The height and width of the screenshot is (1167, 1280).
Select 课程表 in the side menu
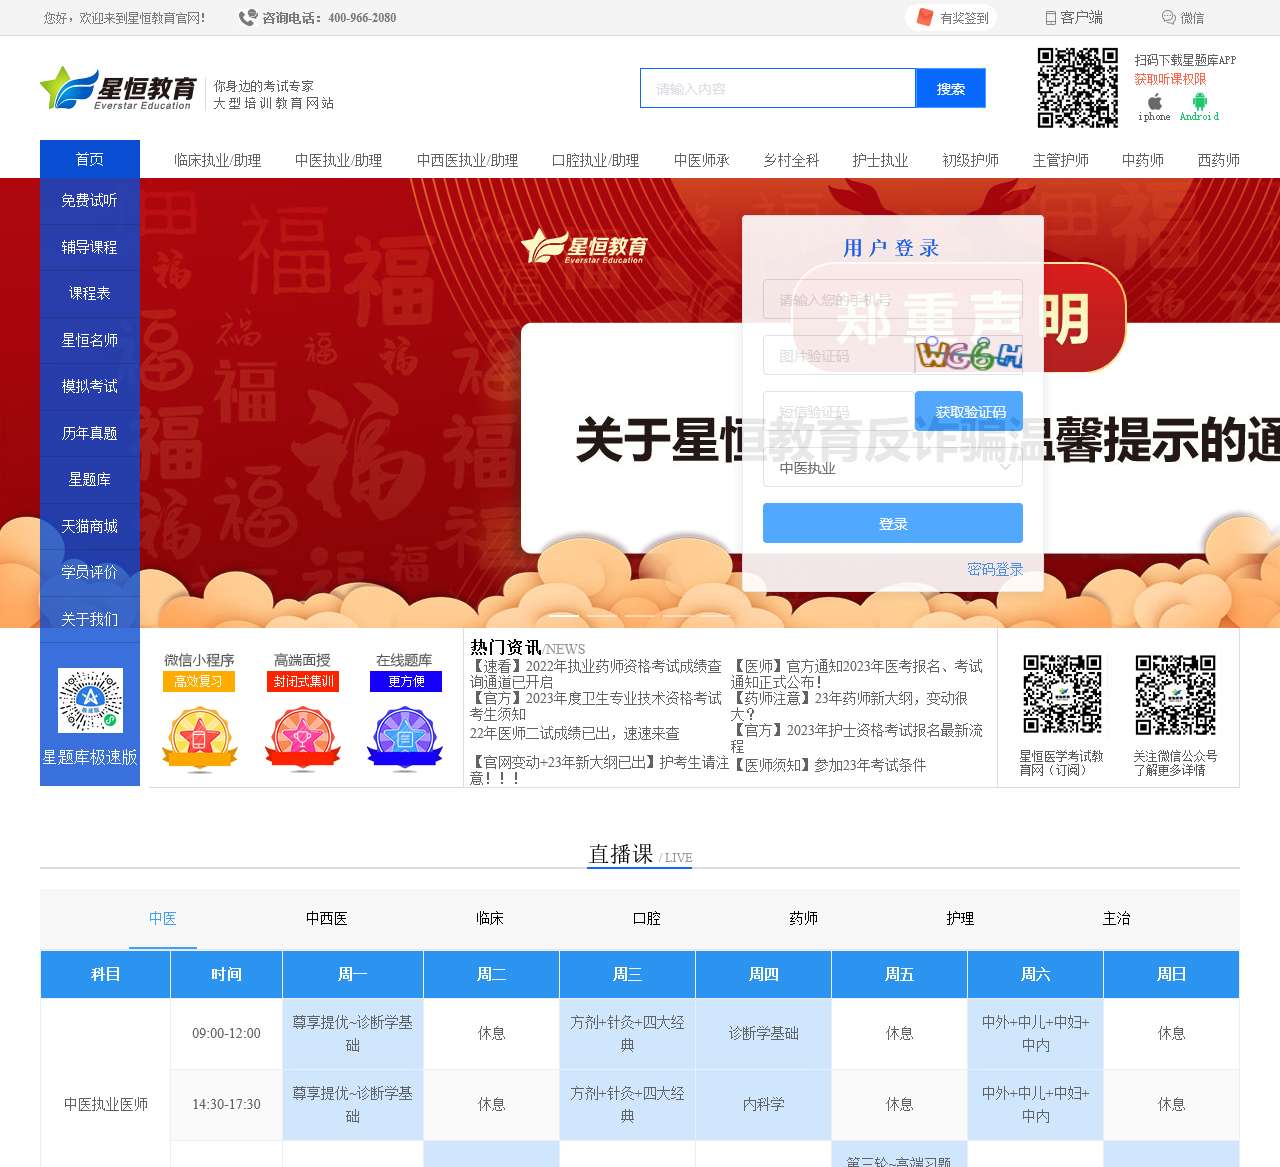(x=90, y=293)
